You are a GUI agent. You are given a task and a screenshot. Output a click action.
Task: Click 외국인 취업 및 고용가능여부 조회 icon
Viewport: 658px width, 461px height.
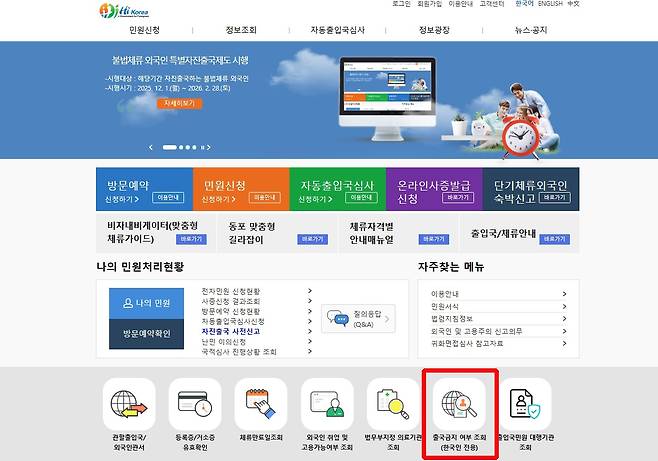pos(328,405)
